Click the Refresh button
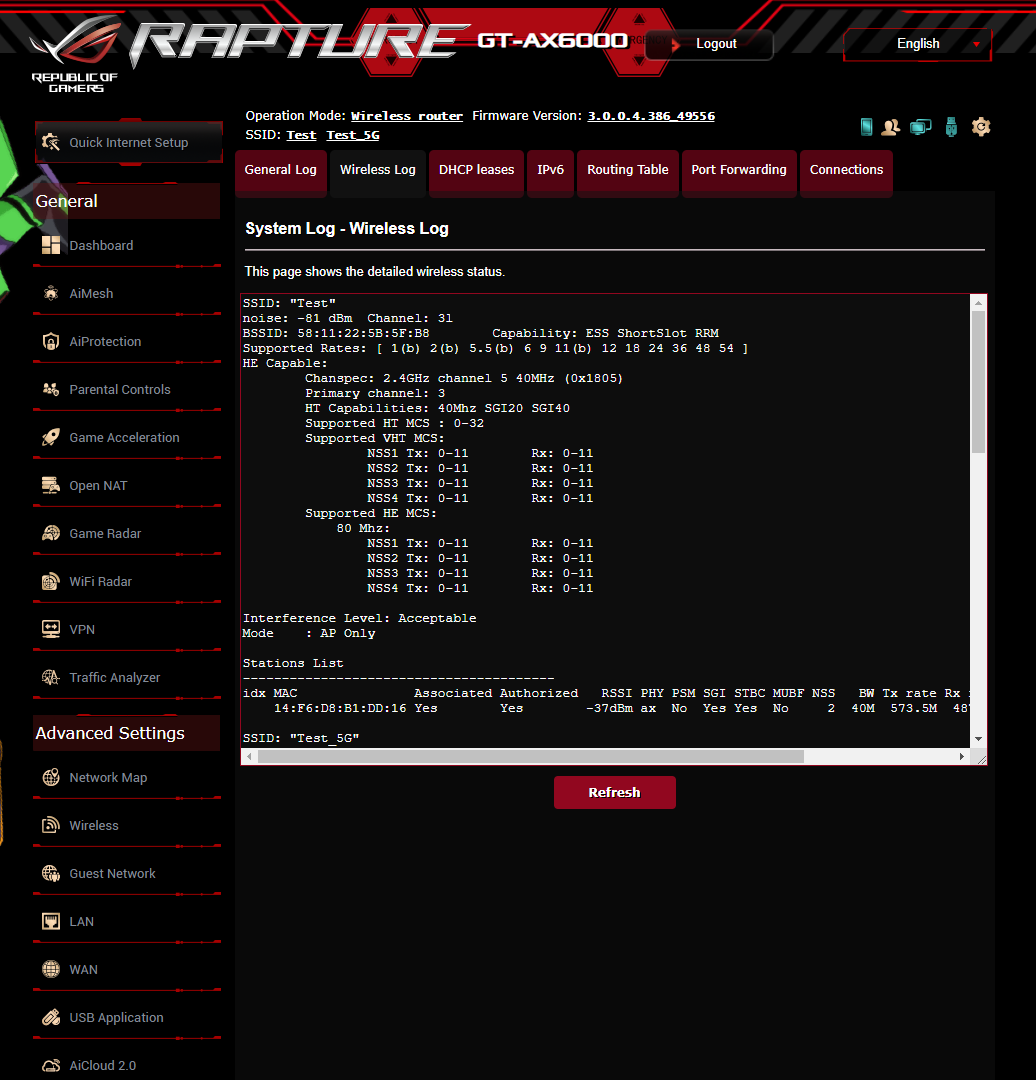The width and height of the screenshot is (1036, 1080). pos(614,792)
